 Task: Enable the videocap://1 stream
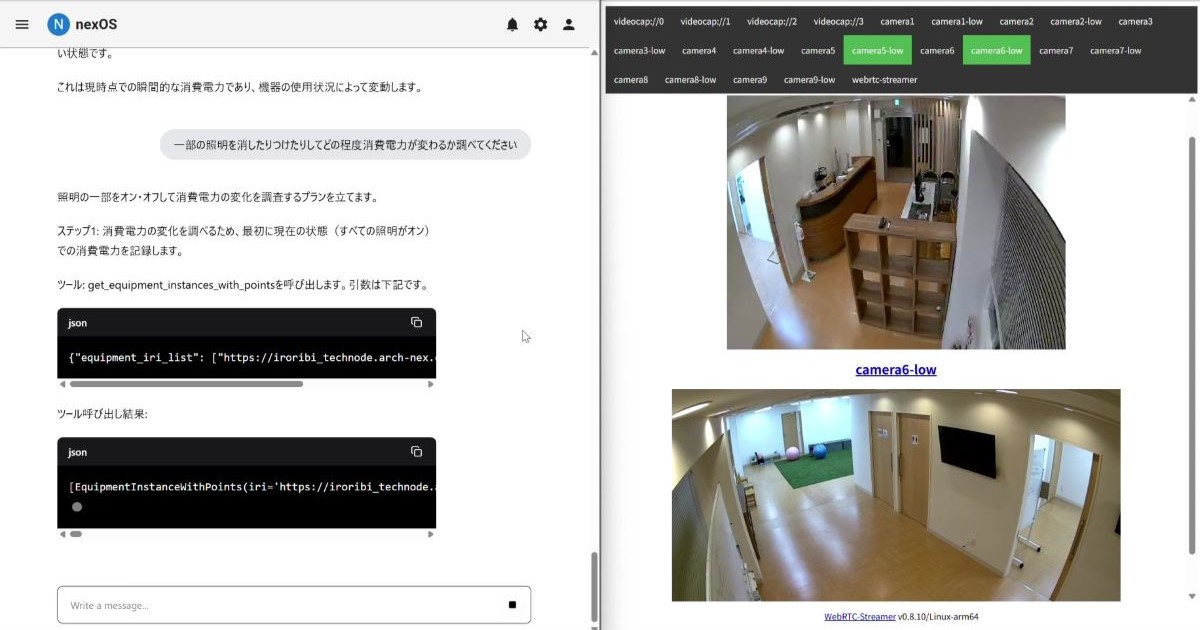(706, 21)
